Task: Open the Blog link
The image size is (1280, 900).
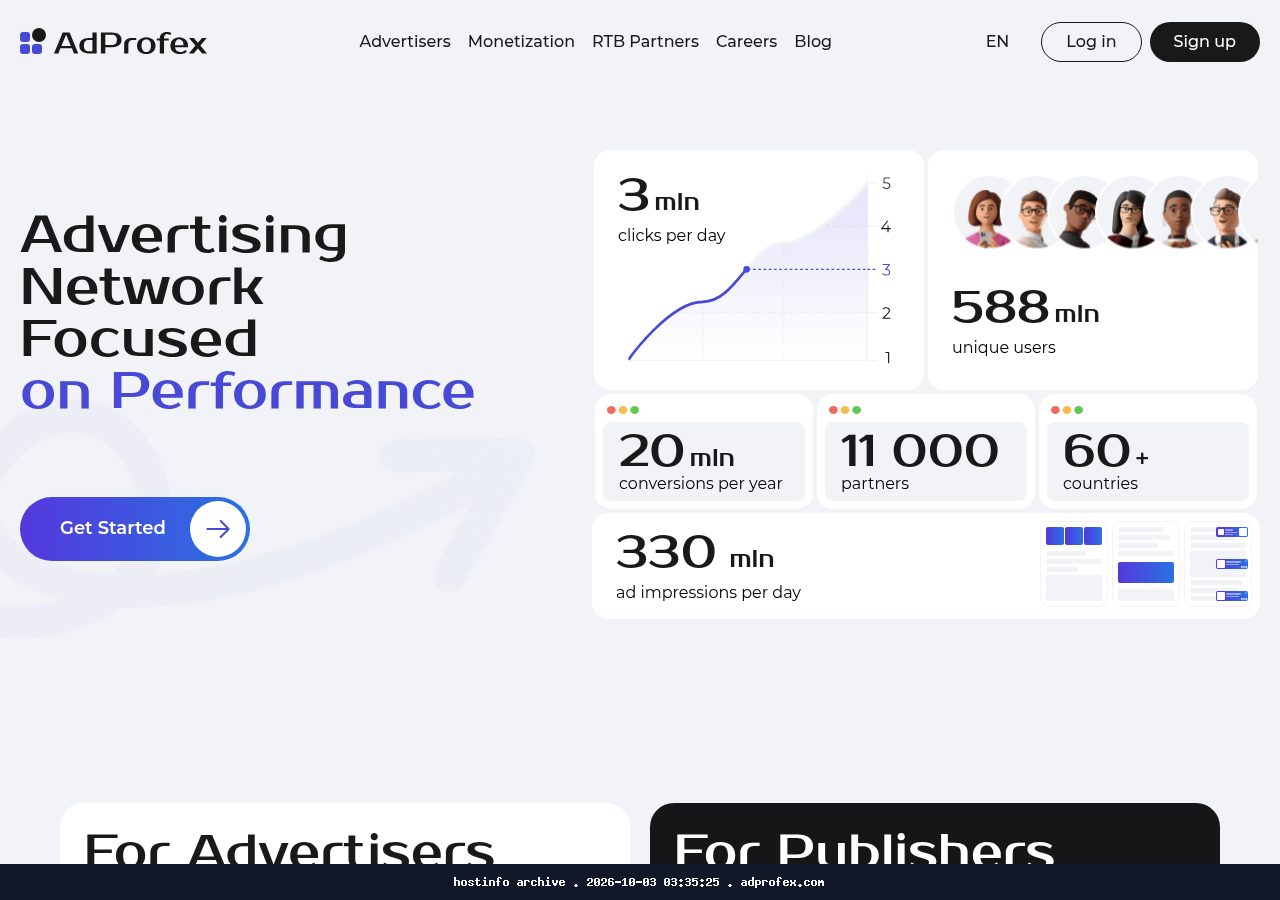Action: [813, 42]
